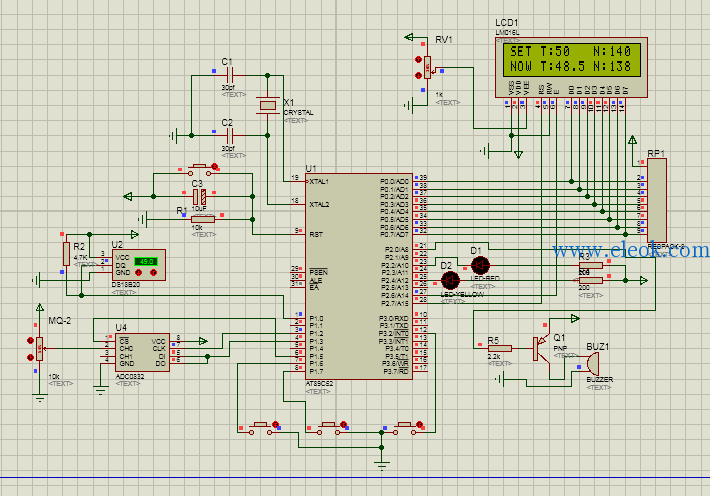
Task: Click the U1 component label
Action: (311, 169)
